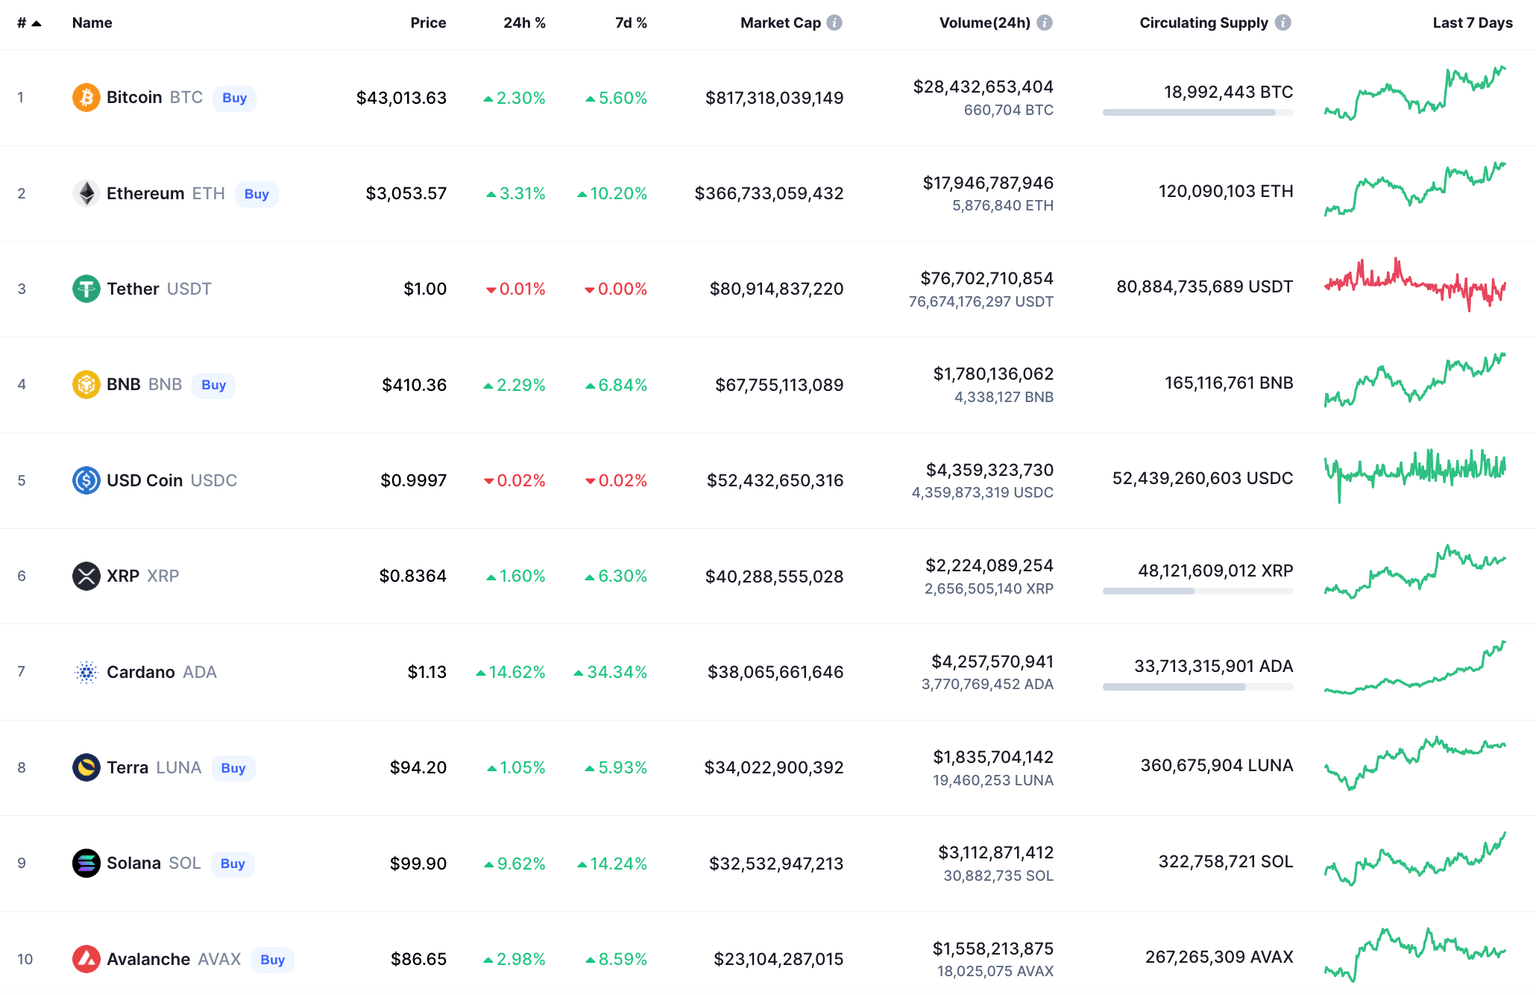The image size is (1536, 995).
Task: Open the XRP coin name link
Action: pyautogui.click(x=123, y=576)
